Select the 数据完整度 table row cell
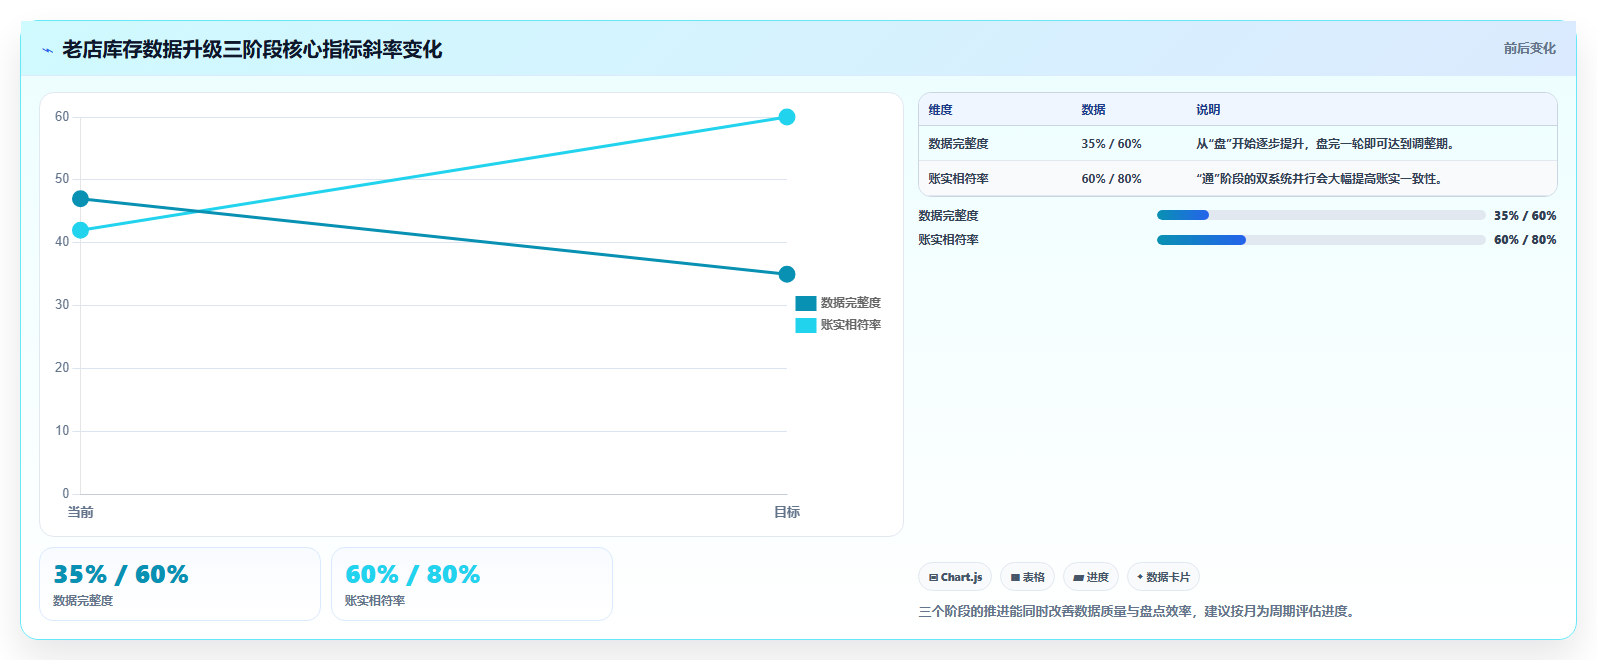1597x660 pixels. pos(958,144)
